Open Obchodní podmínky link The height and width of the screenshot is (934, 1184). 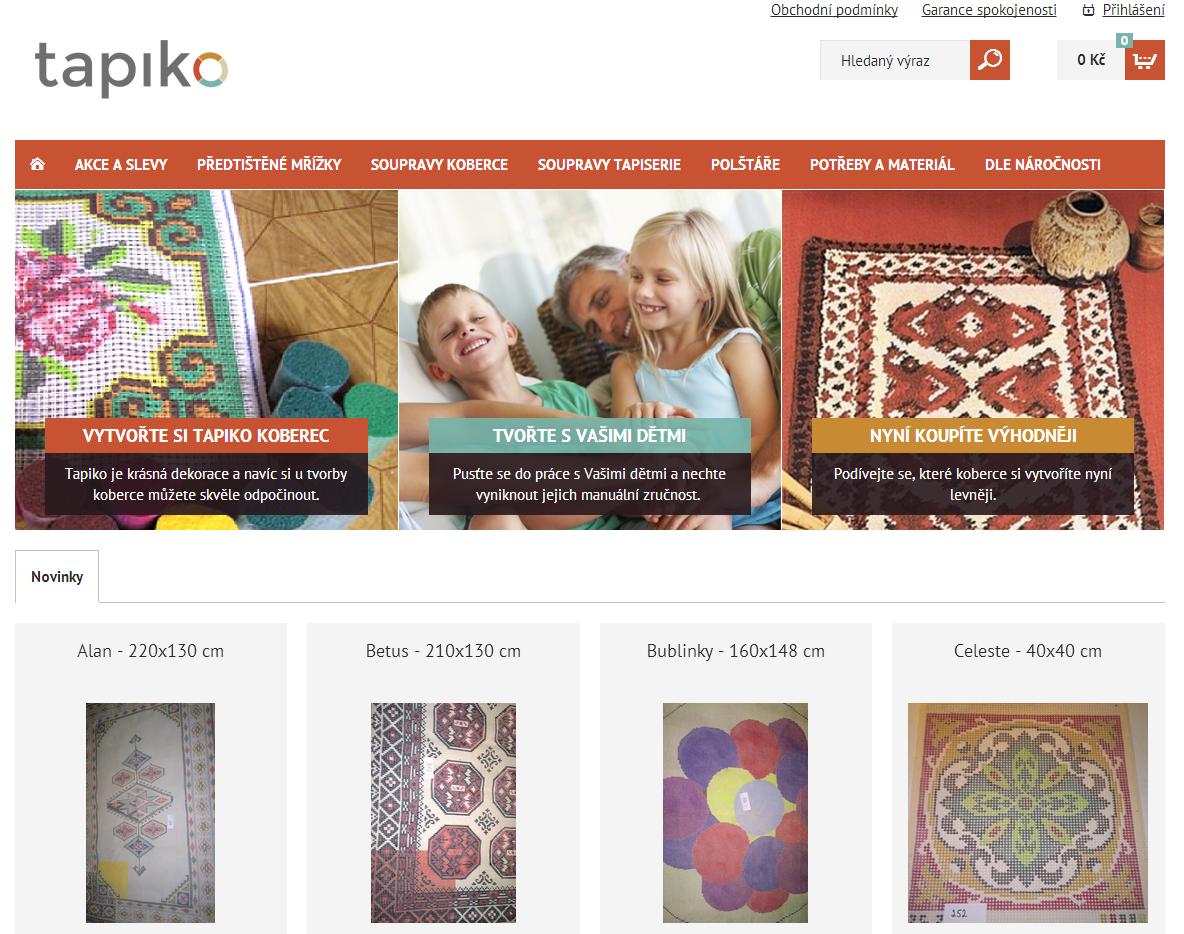[x=834, y=10]
